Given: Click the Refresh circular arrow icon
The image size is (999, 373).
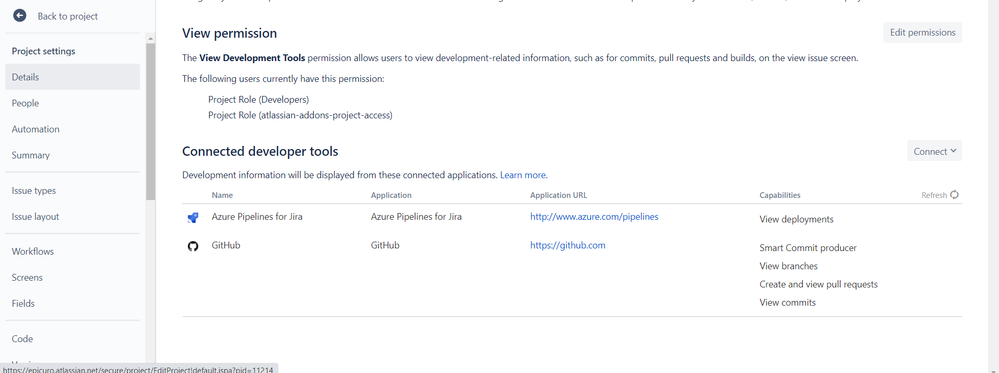Looking at the screenshot, I should [954, 195].
